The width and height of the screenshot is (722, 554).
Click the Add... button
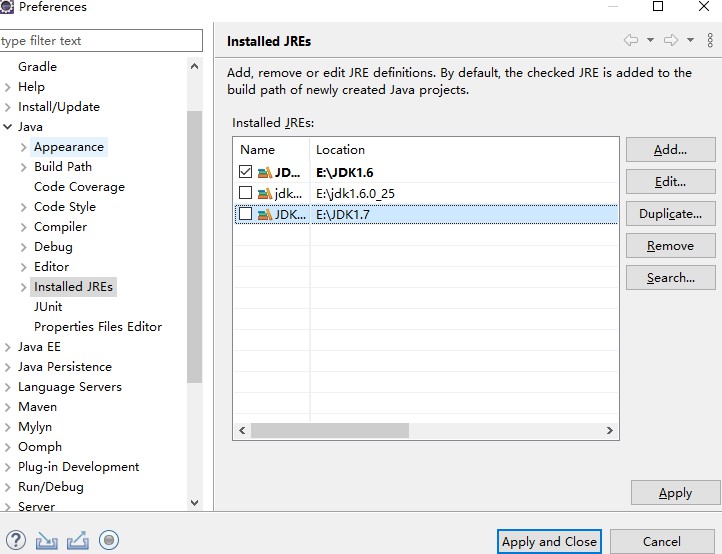click(x=670, y=150)
